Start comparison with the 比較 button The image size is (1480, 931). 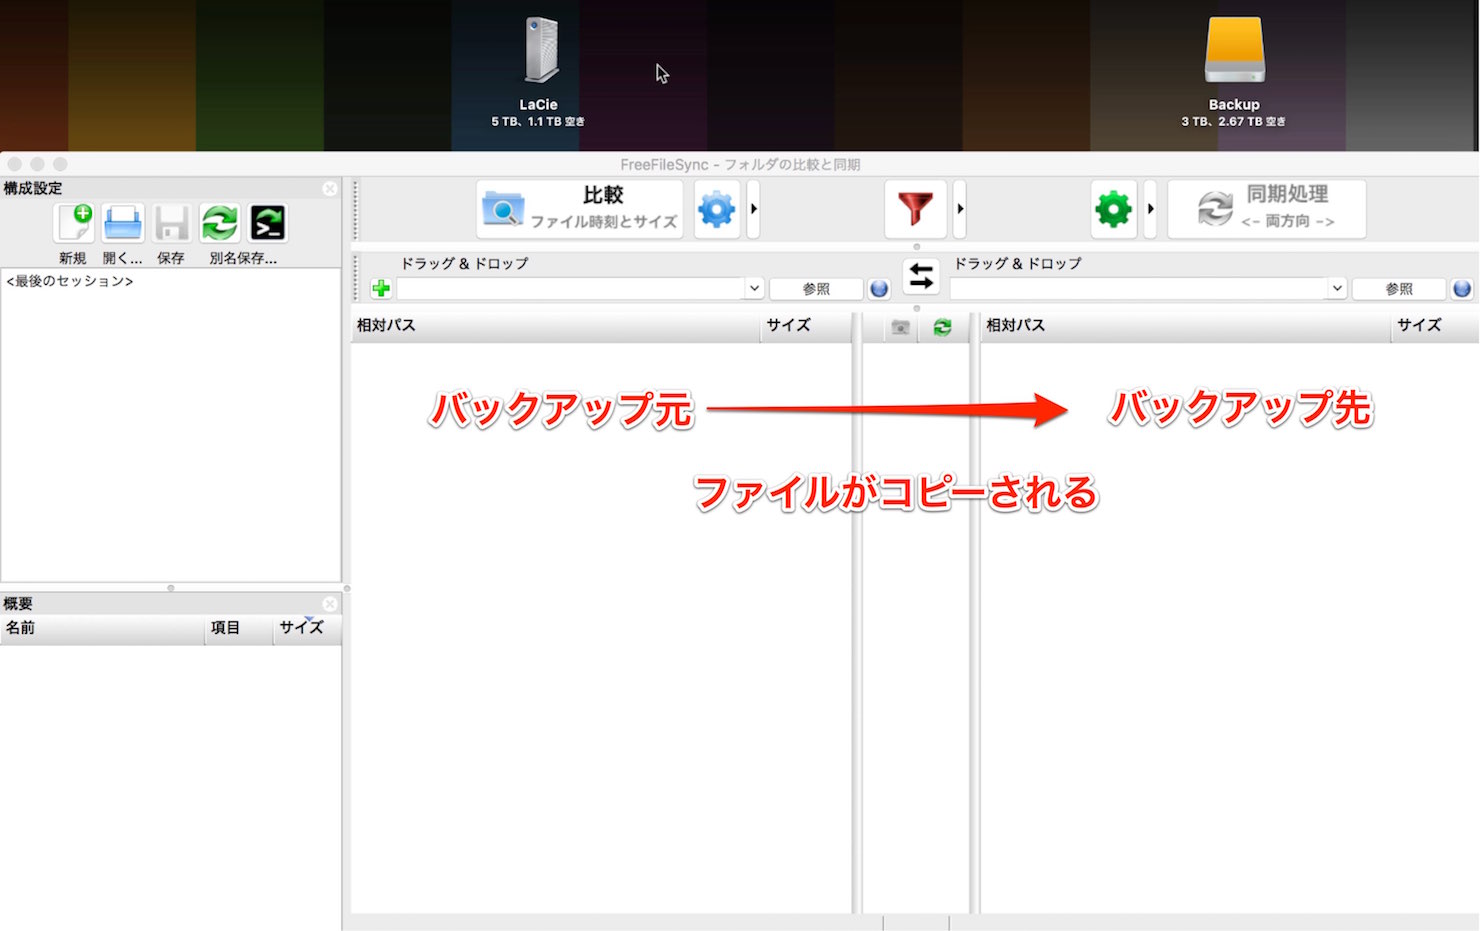pos(580,209)
